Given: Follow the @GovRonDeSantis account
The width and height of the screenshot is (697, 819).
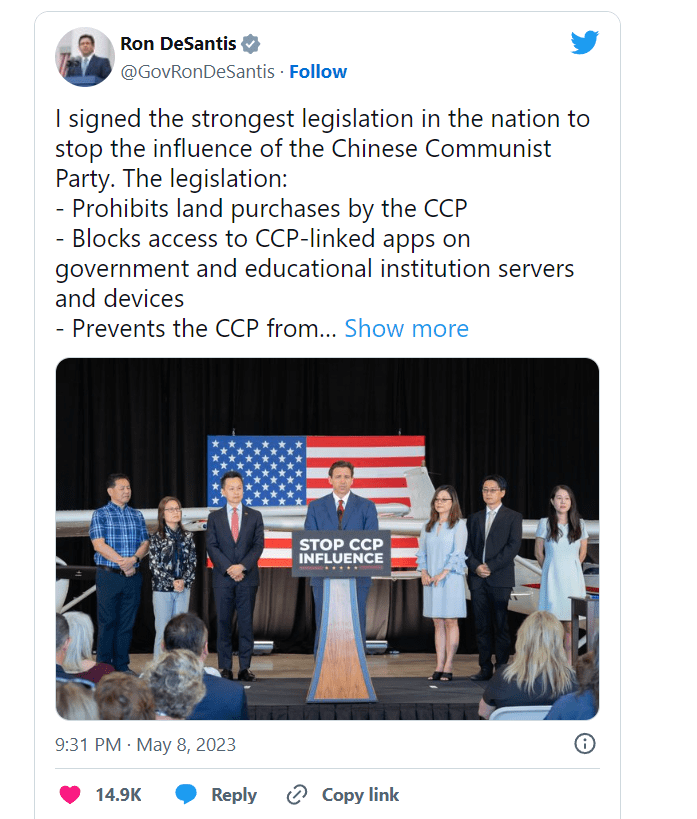Looking at the screenshot, I should [x=318, y=71].
